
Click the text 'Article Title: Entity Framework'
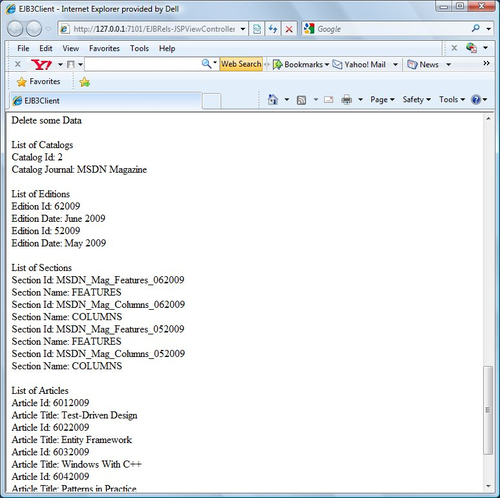tap(72, 440)
